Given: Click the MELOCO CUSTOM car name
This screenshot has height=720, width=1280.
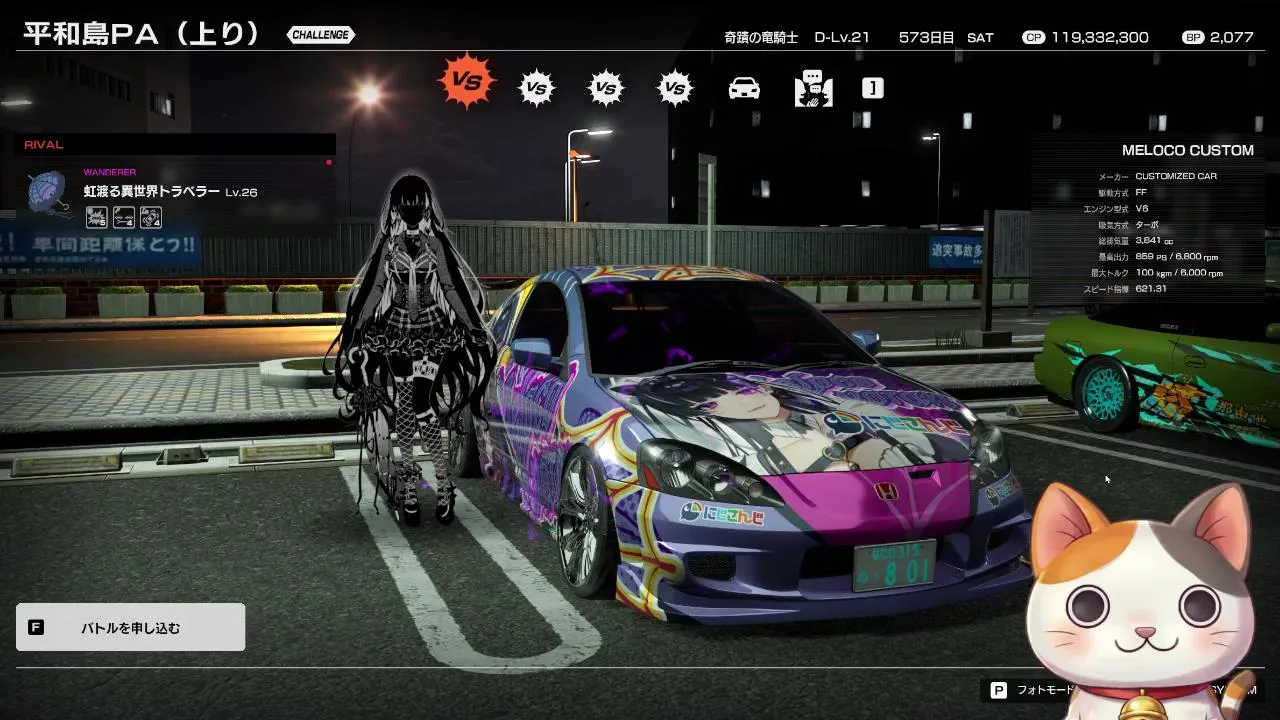Looking at the screenshot, I should click(1187, 150).
